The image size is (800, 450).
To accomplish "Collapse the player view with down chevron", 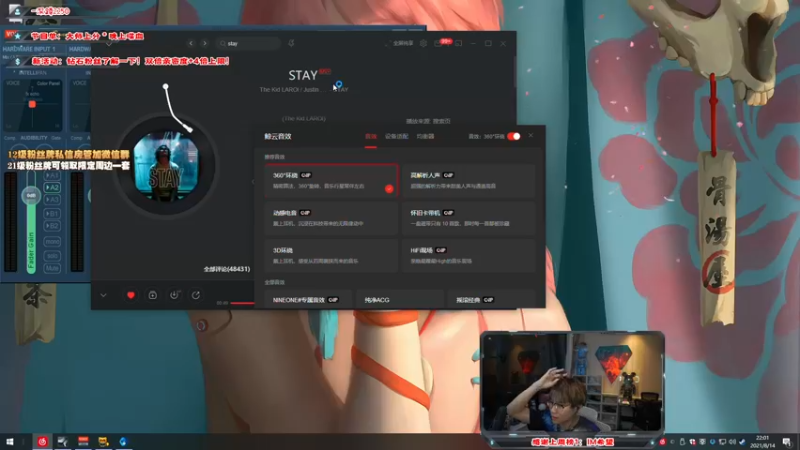I will (104, 295).
